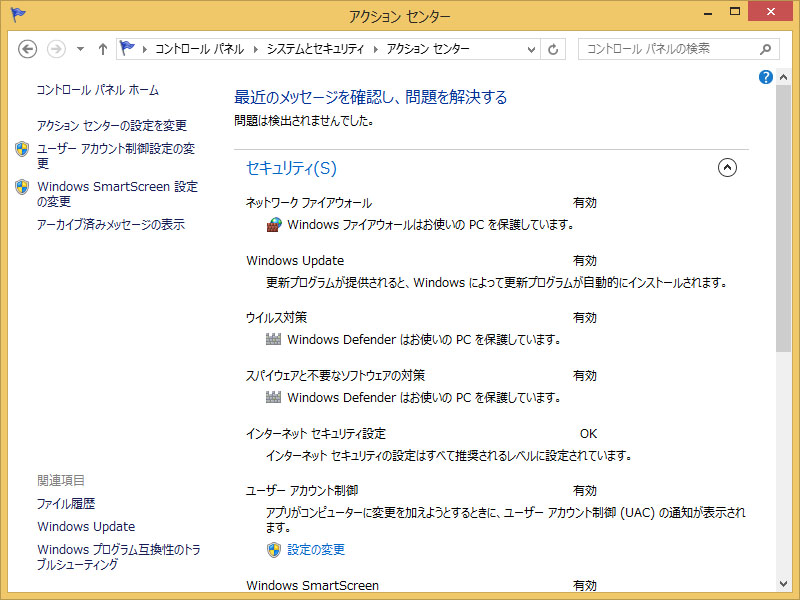Screen dimensions: 800x600
Task: Minimize the アクション センター window
Action: pos(708,12)
